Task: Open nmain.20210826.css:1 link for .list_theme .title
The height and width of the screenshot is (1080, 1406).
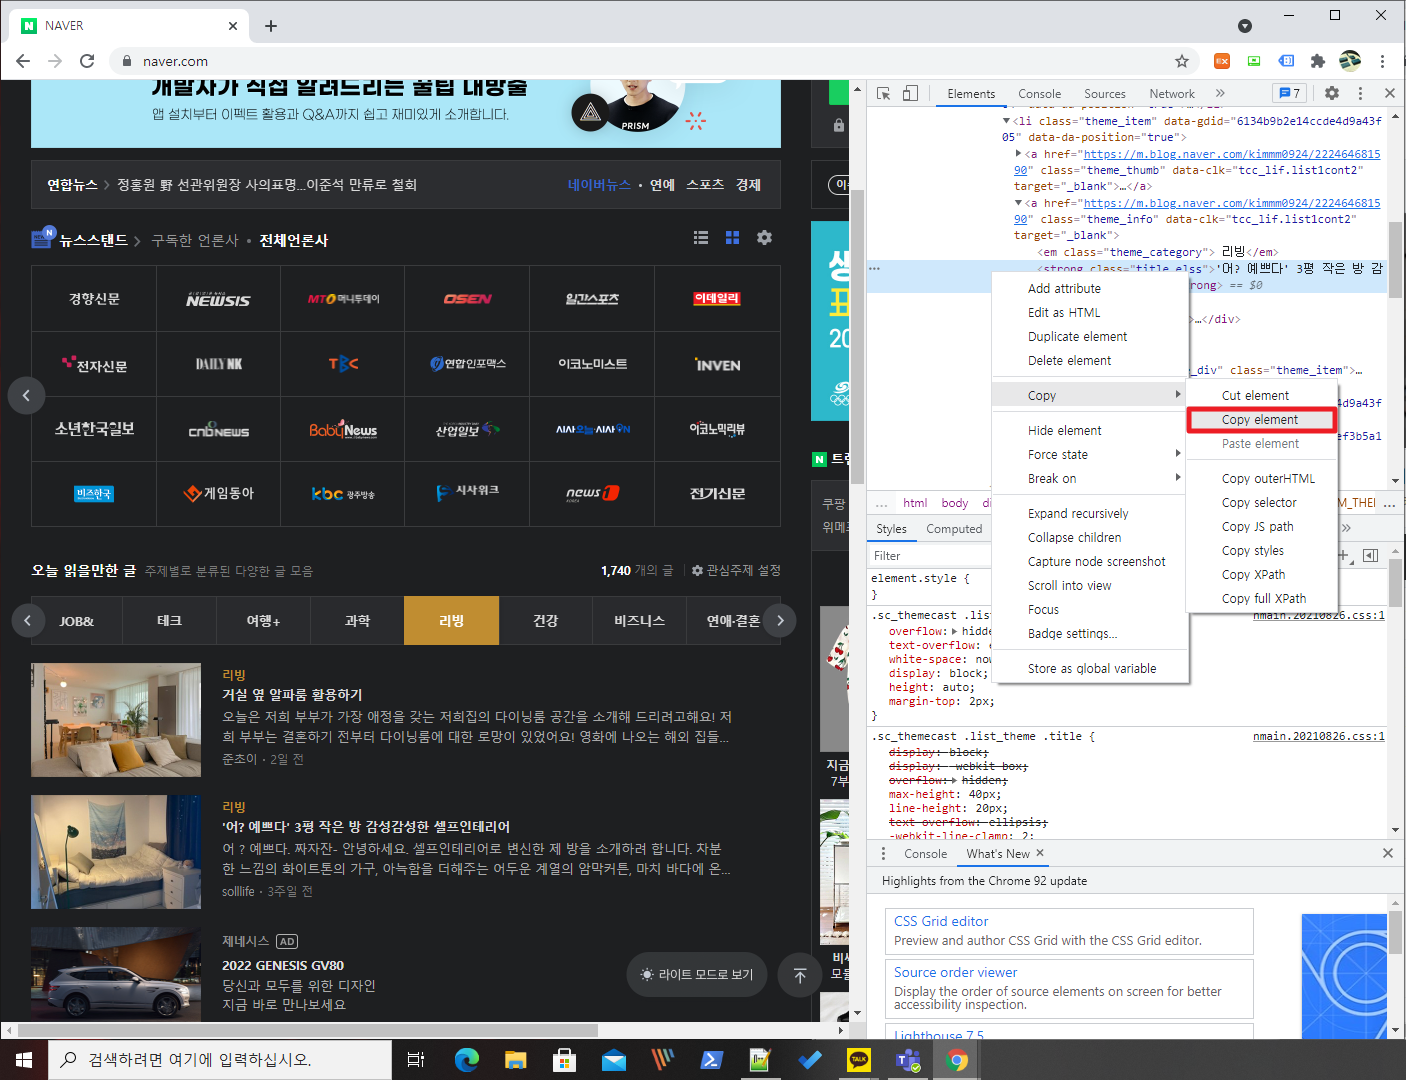Action: (x=1318, y=736)
